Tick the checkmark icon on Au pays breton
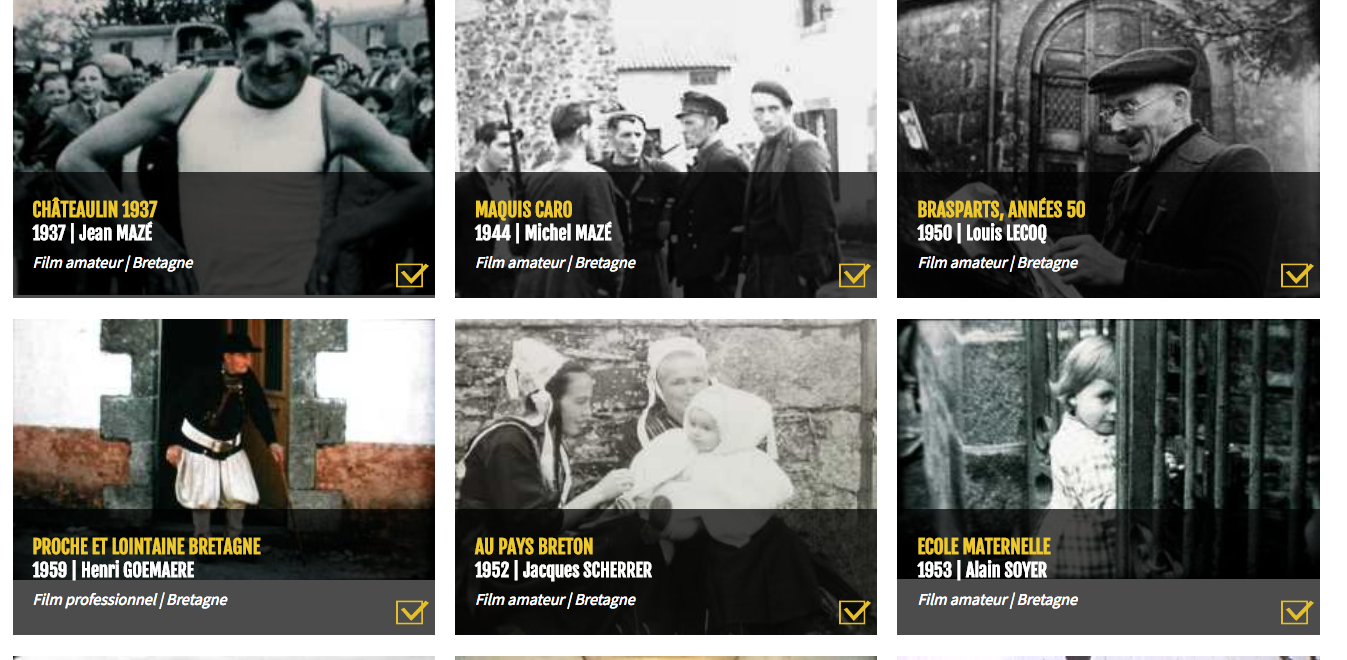This screenshot has height=660, width=1347. 854,612
